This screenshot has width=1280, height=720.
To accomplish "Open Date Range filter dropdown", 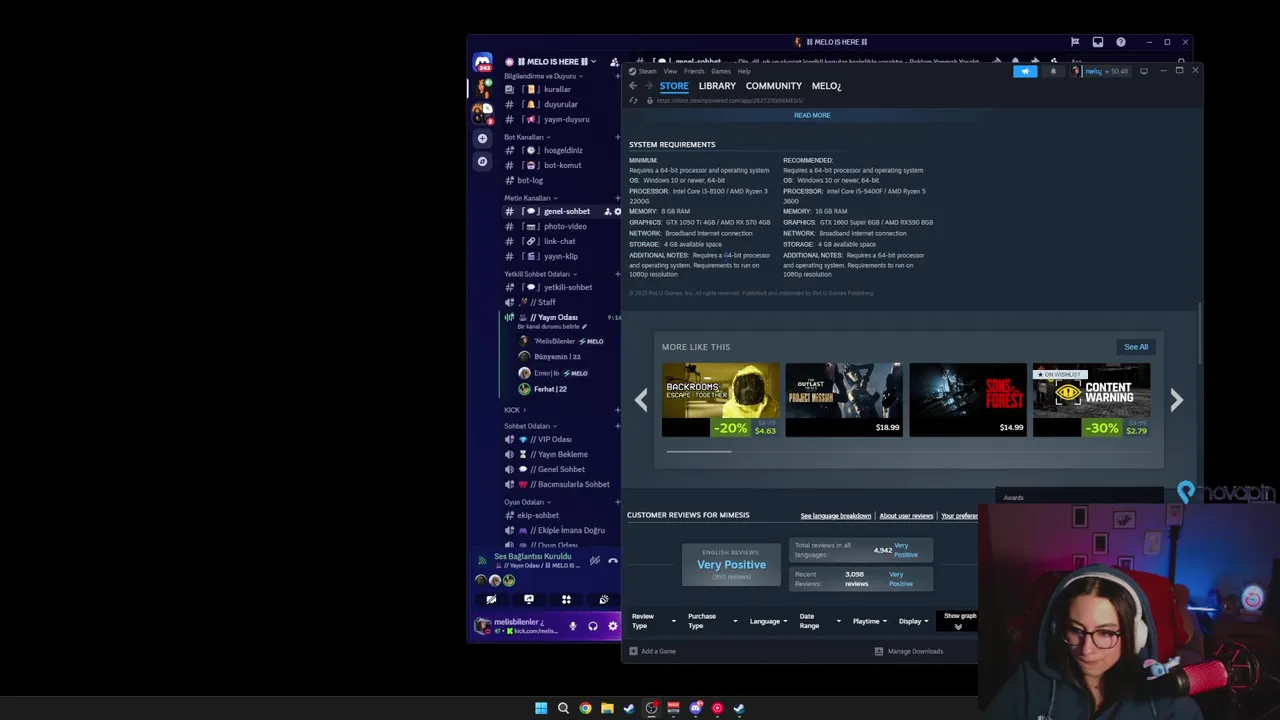I will (x=820, y=621).
